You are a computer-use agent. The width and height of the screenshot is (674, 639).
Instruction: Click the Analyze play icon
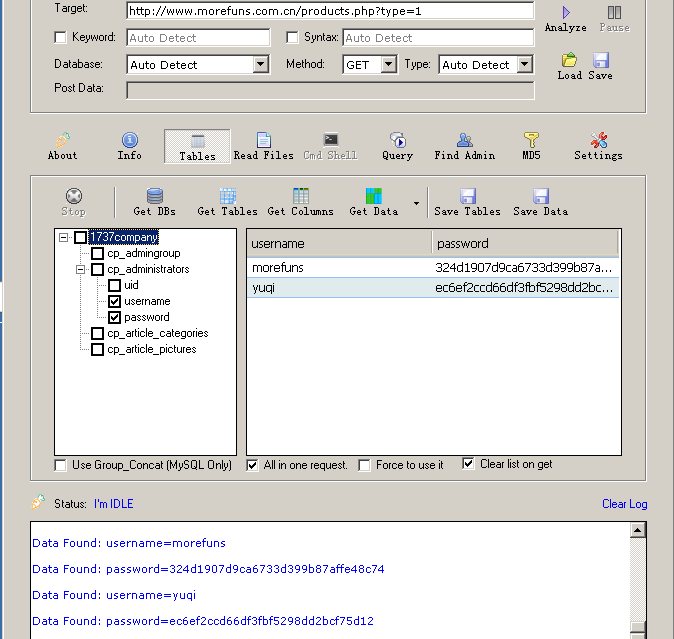click(566, 12)
